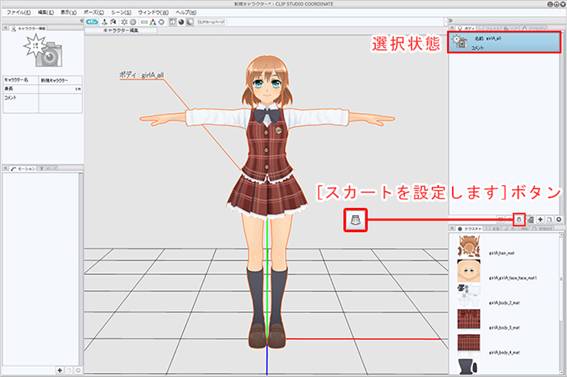Expand the right panel with the double-arrow

tap(451, 21)
